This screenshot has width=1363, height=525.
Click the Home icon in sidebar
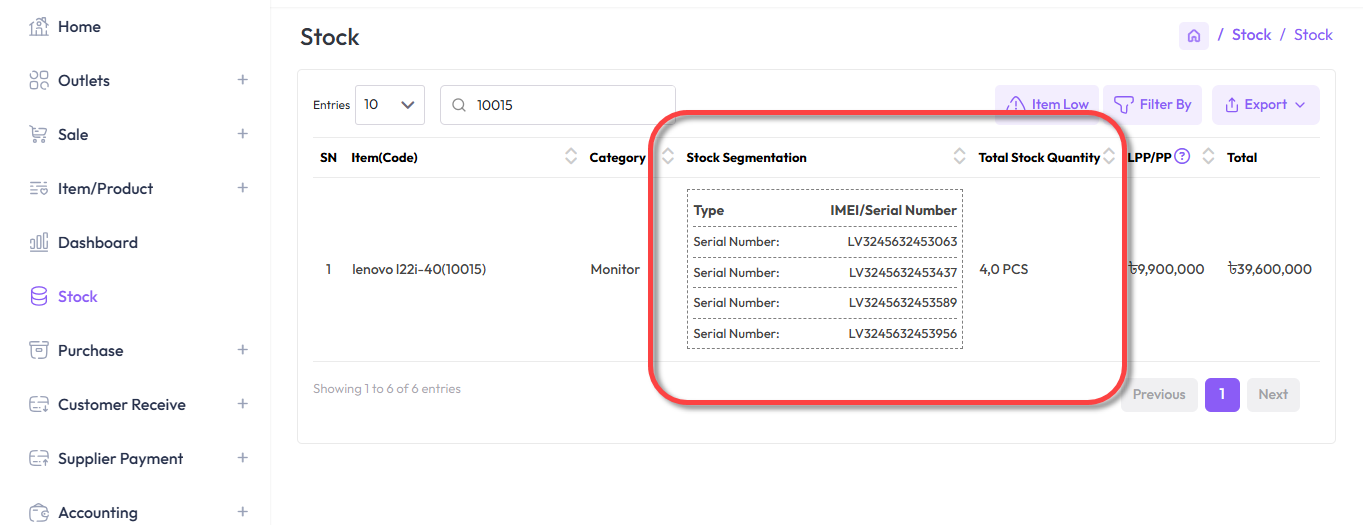click(x=39, y=27)
